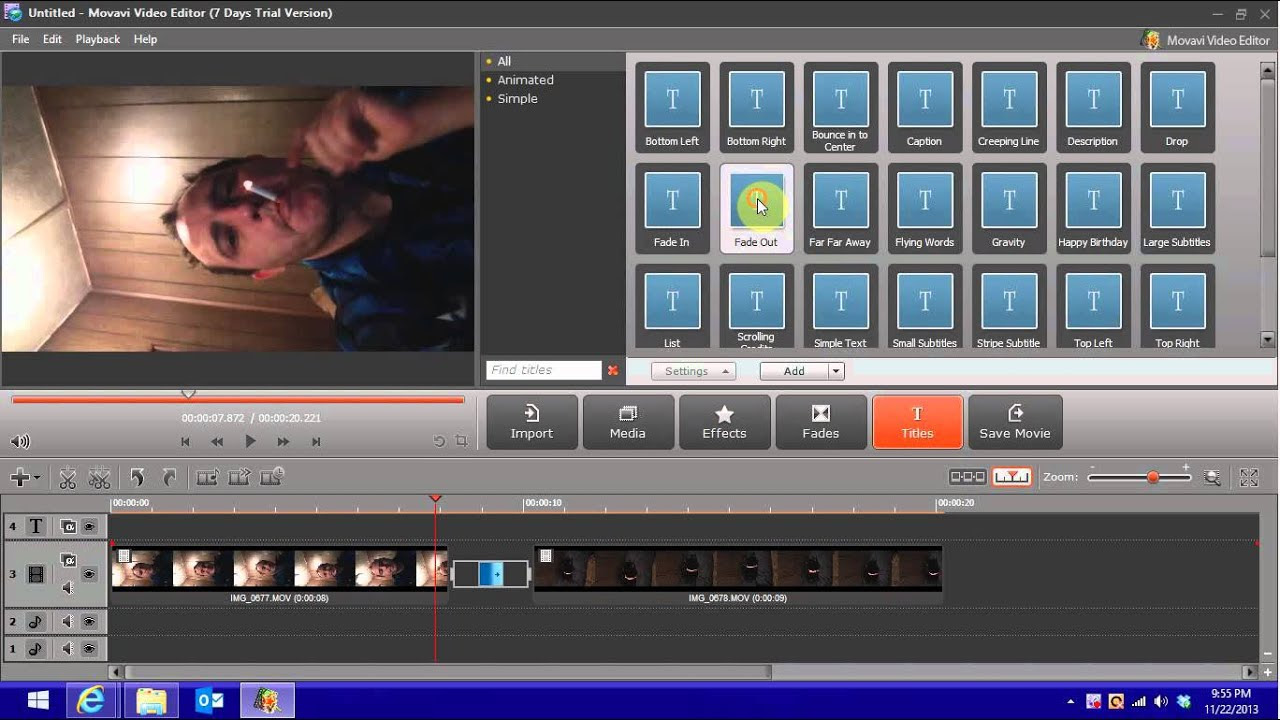Viewport: 1280px width, 720px height.
Task: Select the Animated titles category
Action: pos(525,79)
